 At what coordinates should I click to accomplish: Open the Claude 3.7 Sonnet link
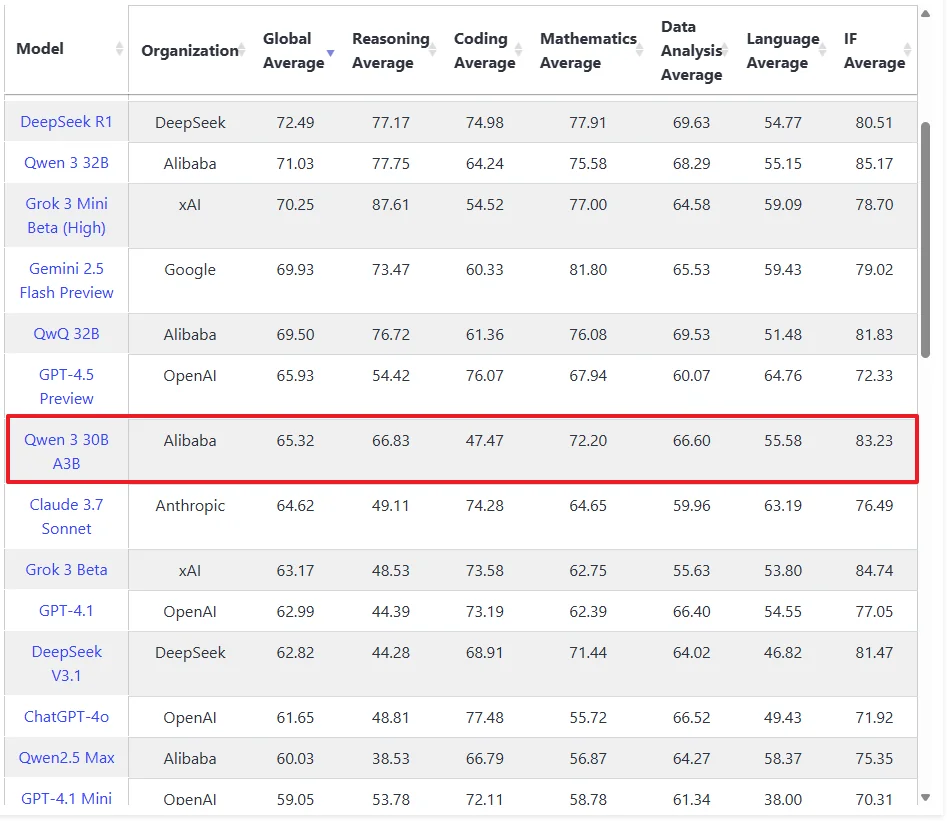coord(66,517)
